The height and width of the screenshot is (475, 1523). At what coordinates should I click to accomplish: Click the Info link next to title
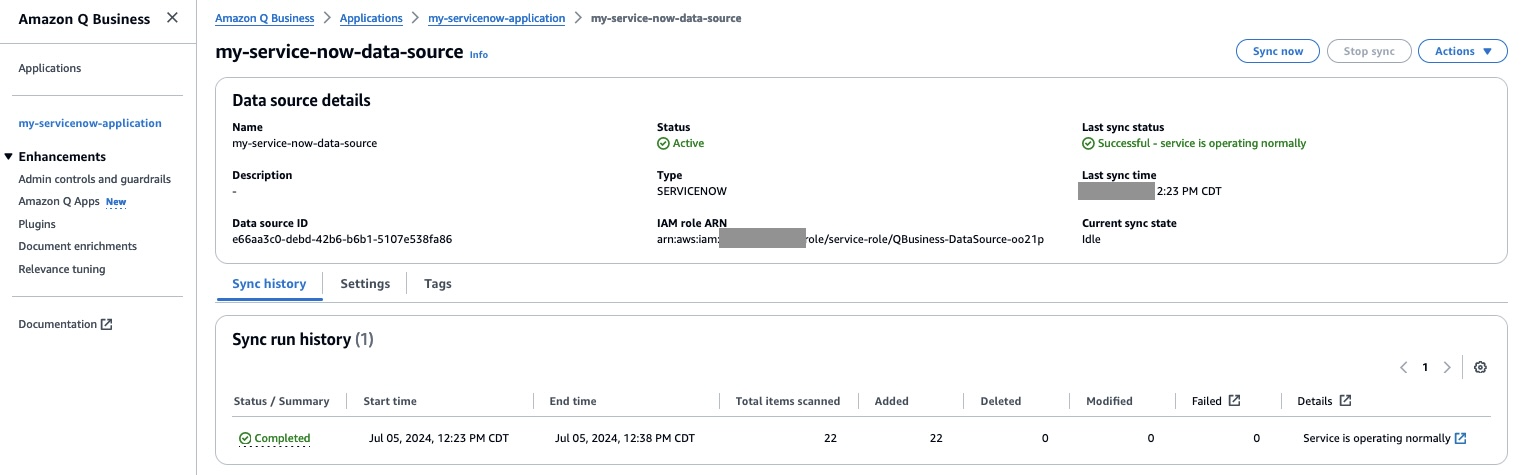coord(479,55)
